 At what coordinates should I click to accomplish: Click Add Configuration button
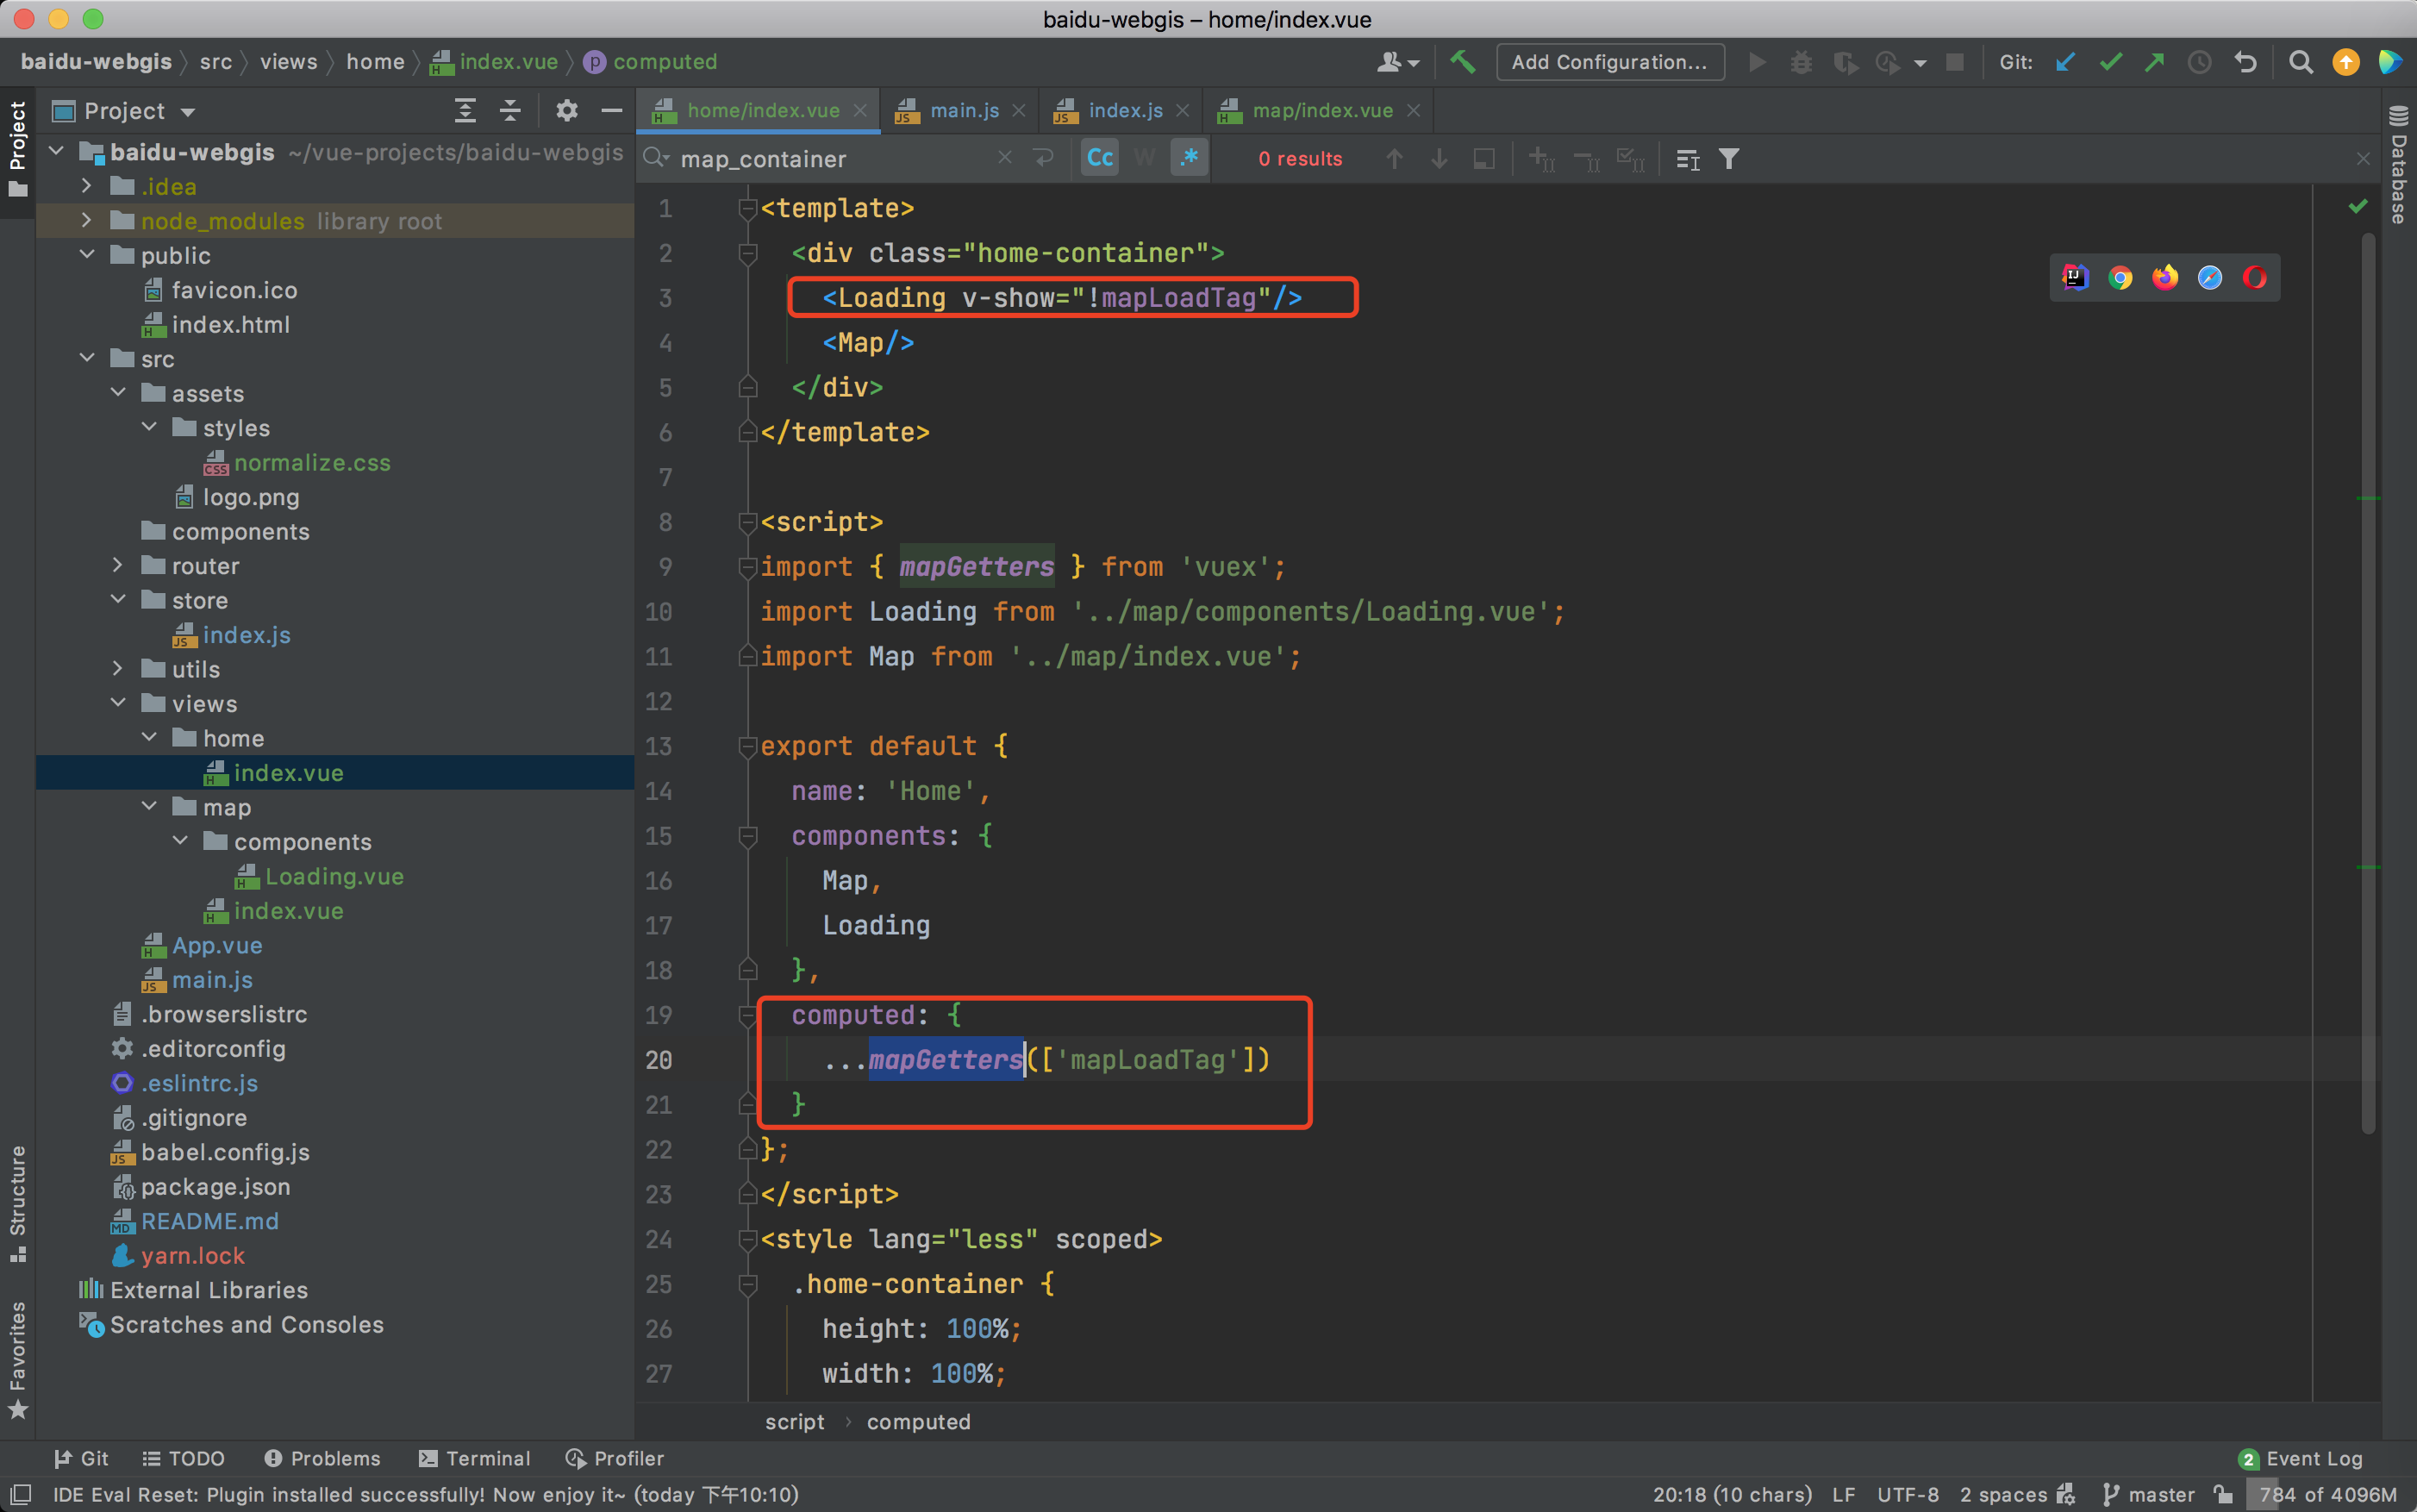(x=1609, y=62)
